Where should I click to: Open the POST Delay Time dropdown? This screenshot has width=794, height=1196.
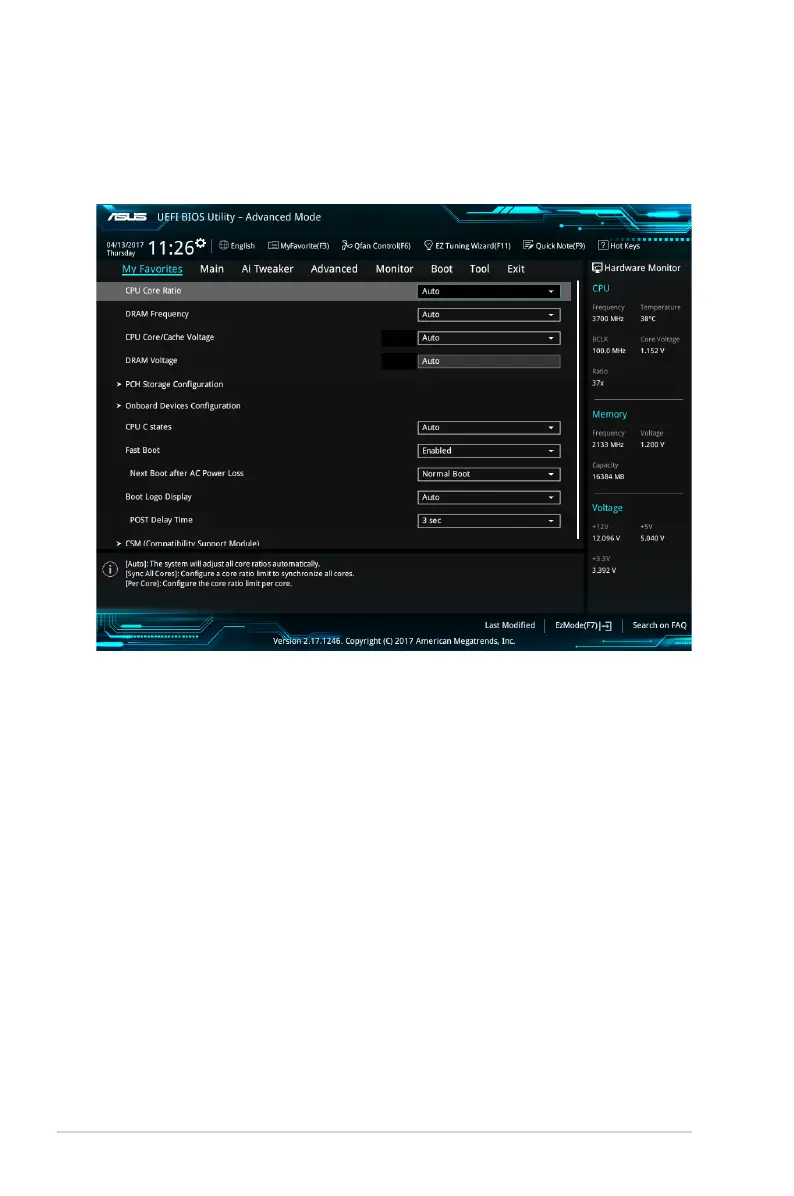tap(488, 521)
